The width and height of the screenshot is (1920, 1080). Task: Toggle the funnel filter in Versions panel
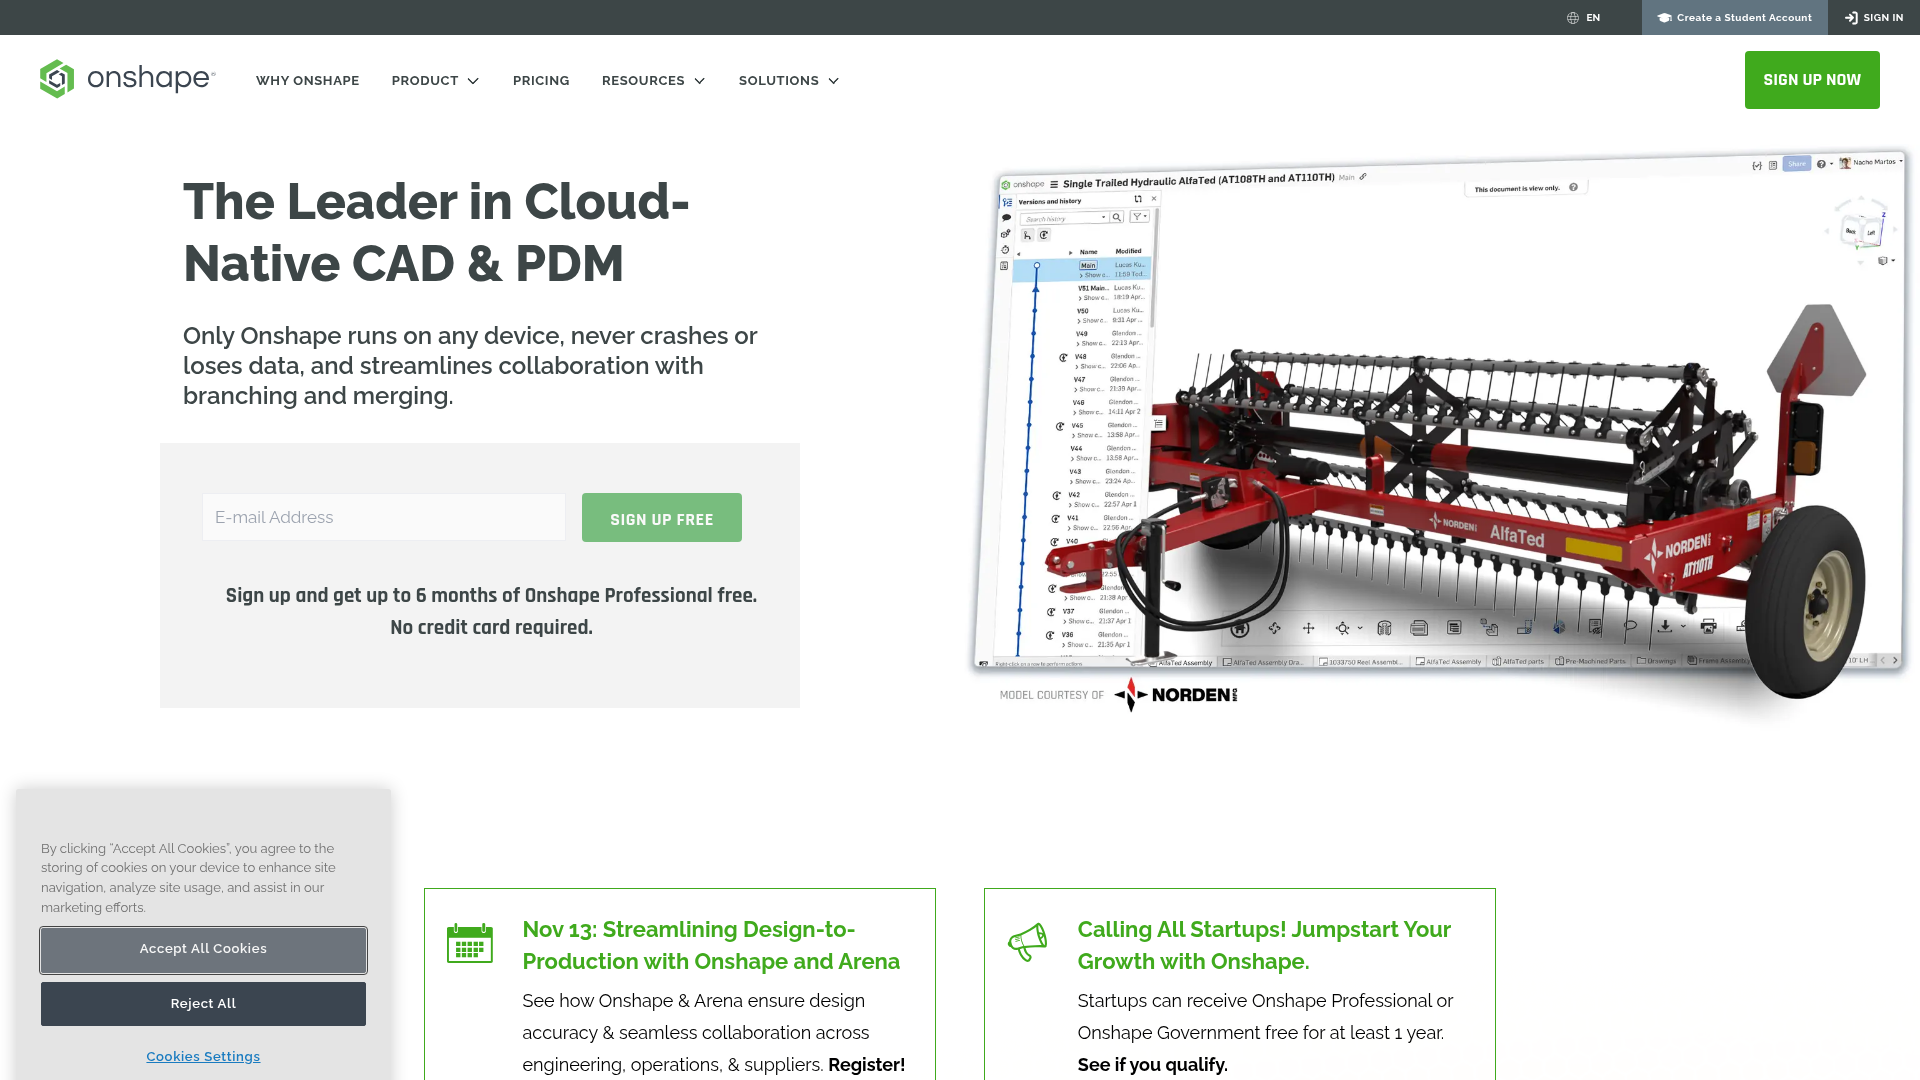1138,217
